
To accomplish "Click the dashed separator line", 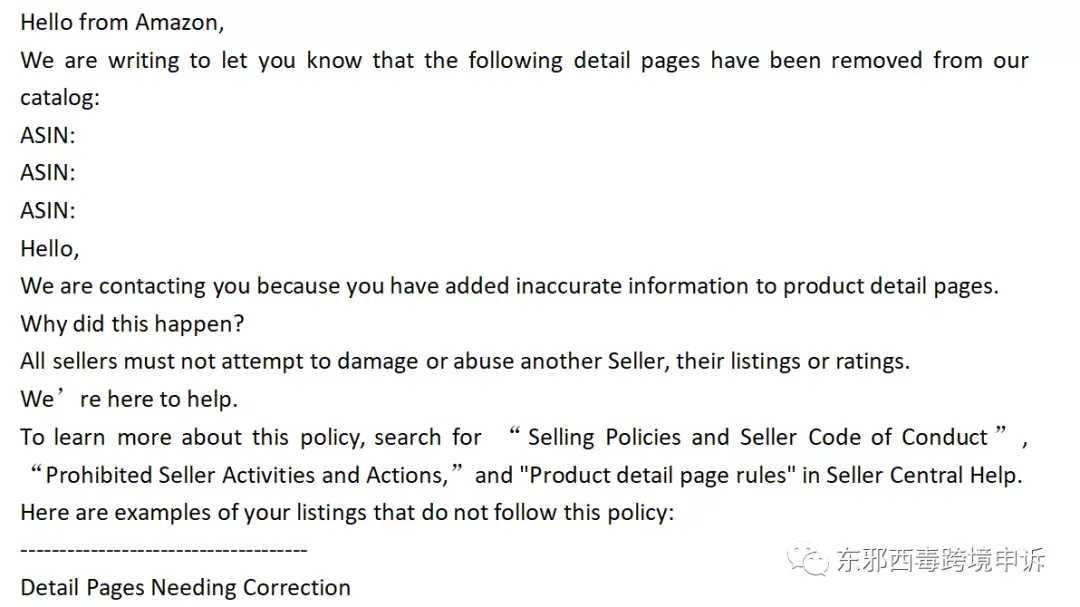I will click(x=164, y=550).
